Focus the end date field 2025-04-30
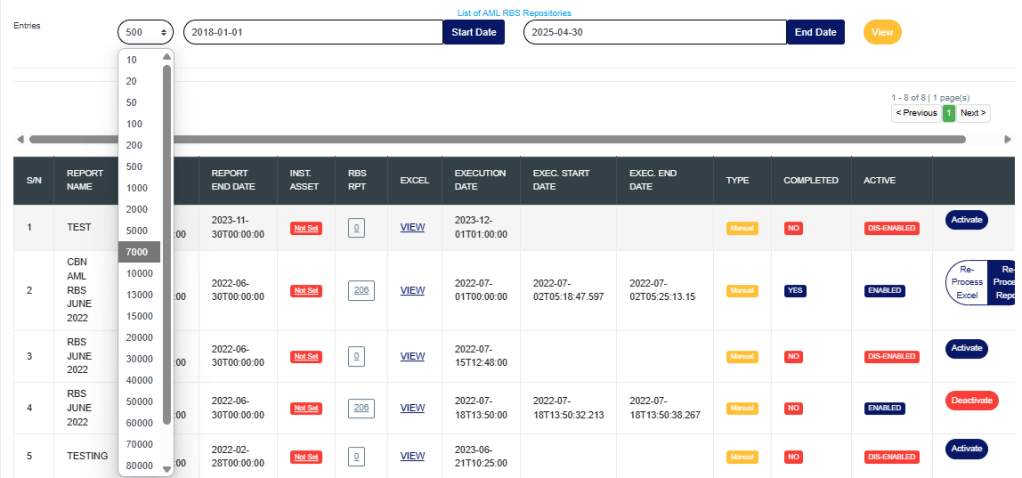This screenshot has height=478, width=1022. 654,32
